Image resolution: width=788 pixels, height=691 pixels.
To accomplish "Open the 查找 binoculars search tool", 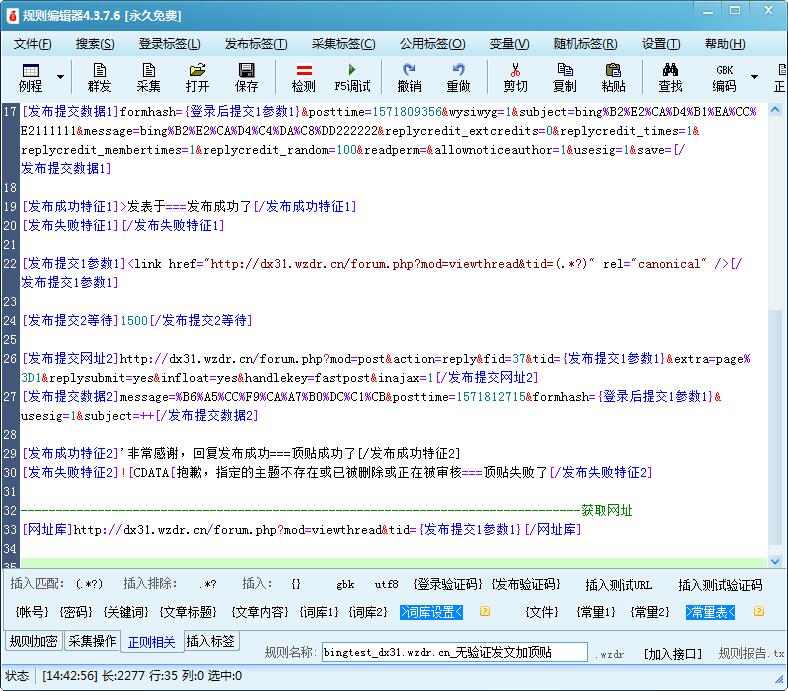I will [x=670, y=77].
